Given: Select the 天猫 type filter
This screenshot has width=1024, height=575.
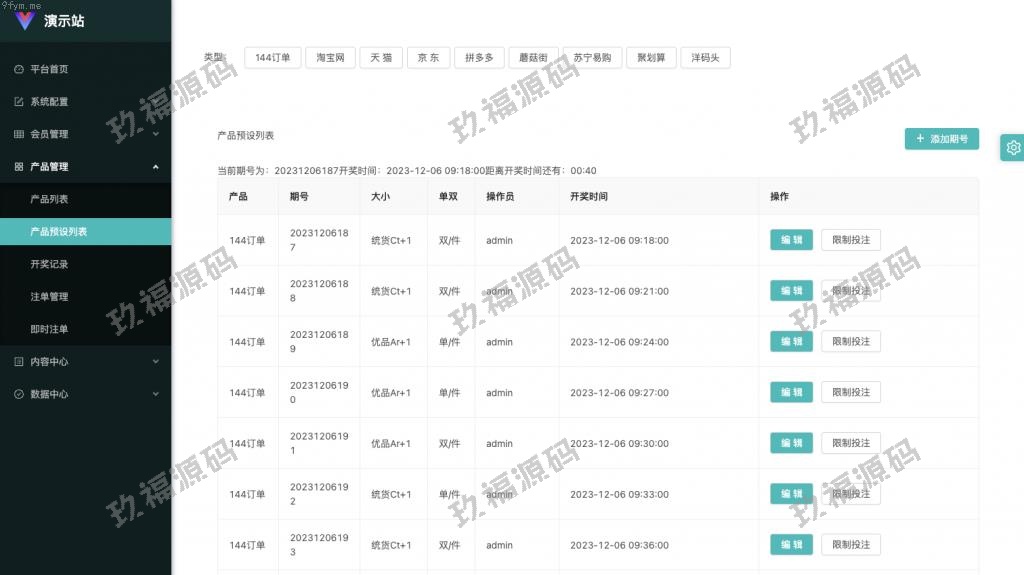Looking at the screenshot, I should point(381,58).
